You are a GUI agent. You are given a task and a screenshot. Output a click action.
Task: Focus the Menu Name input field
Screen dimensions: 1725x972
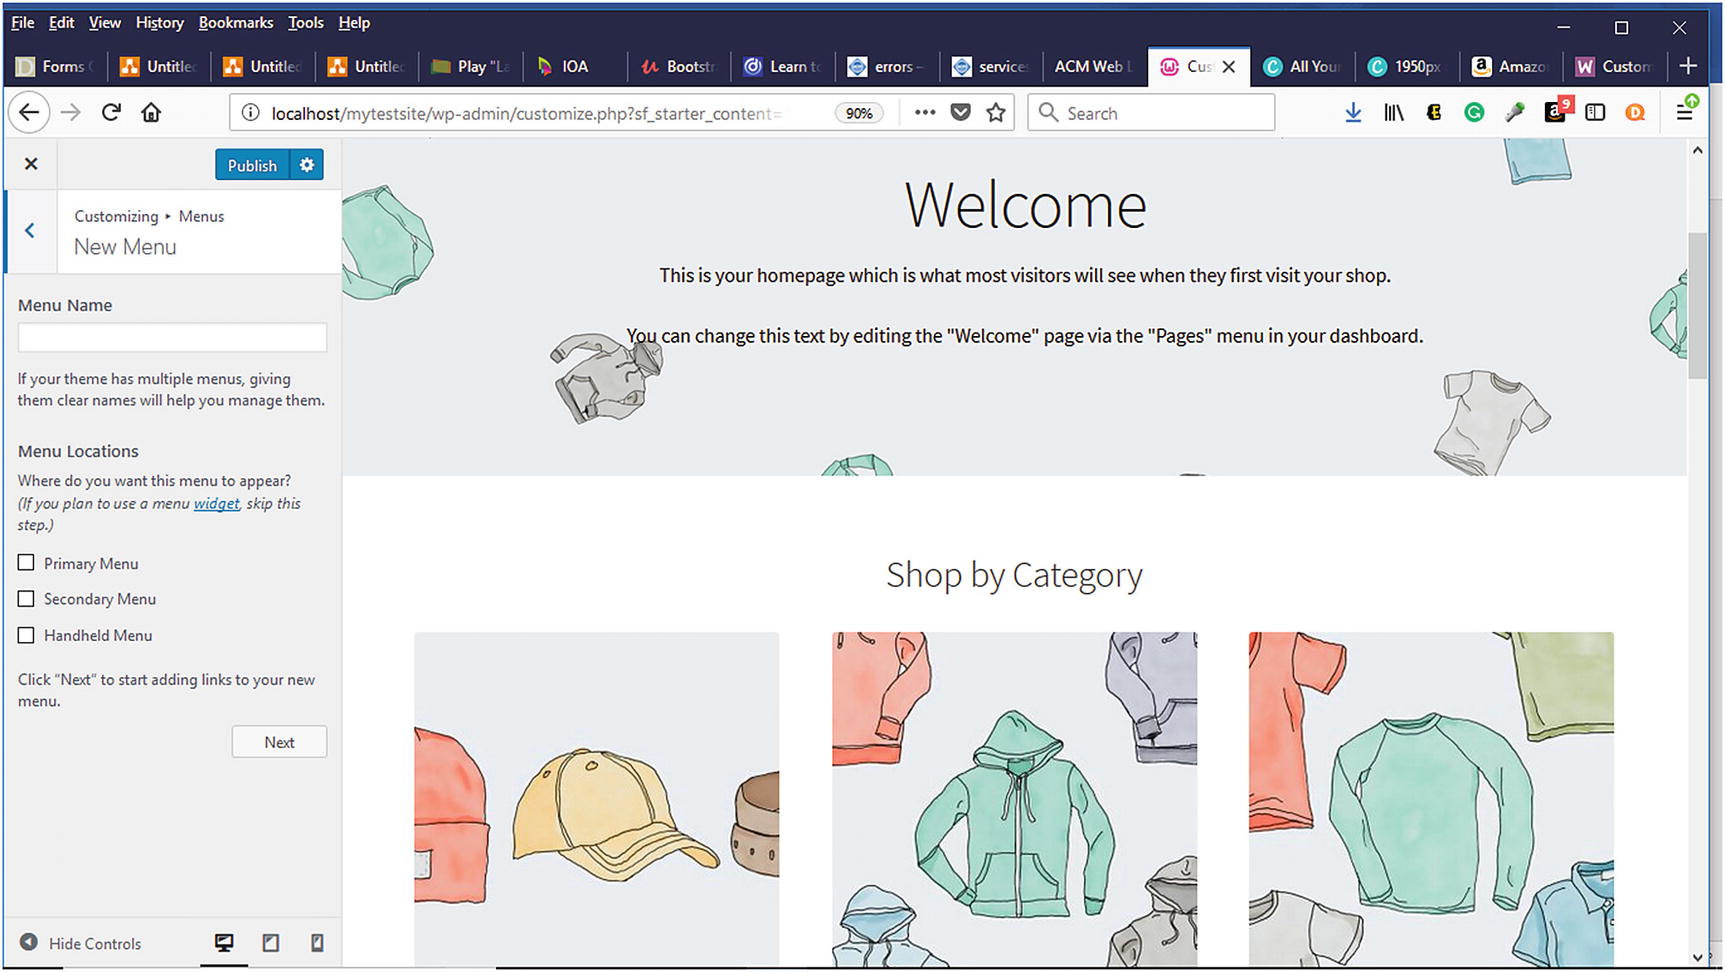click(x=172, y=337)
